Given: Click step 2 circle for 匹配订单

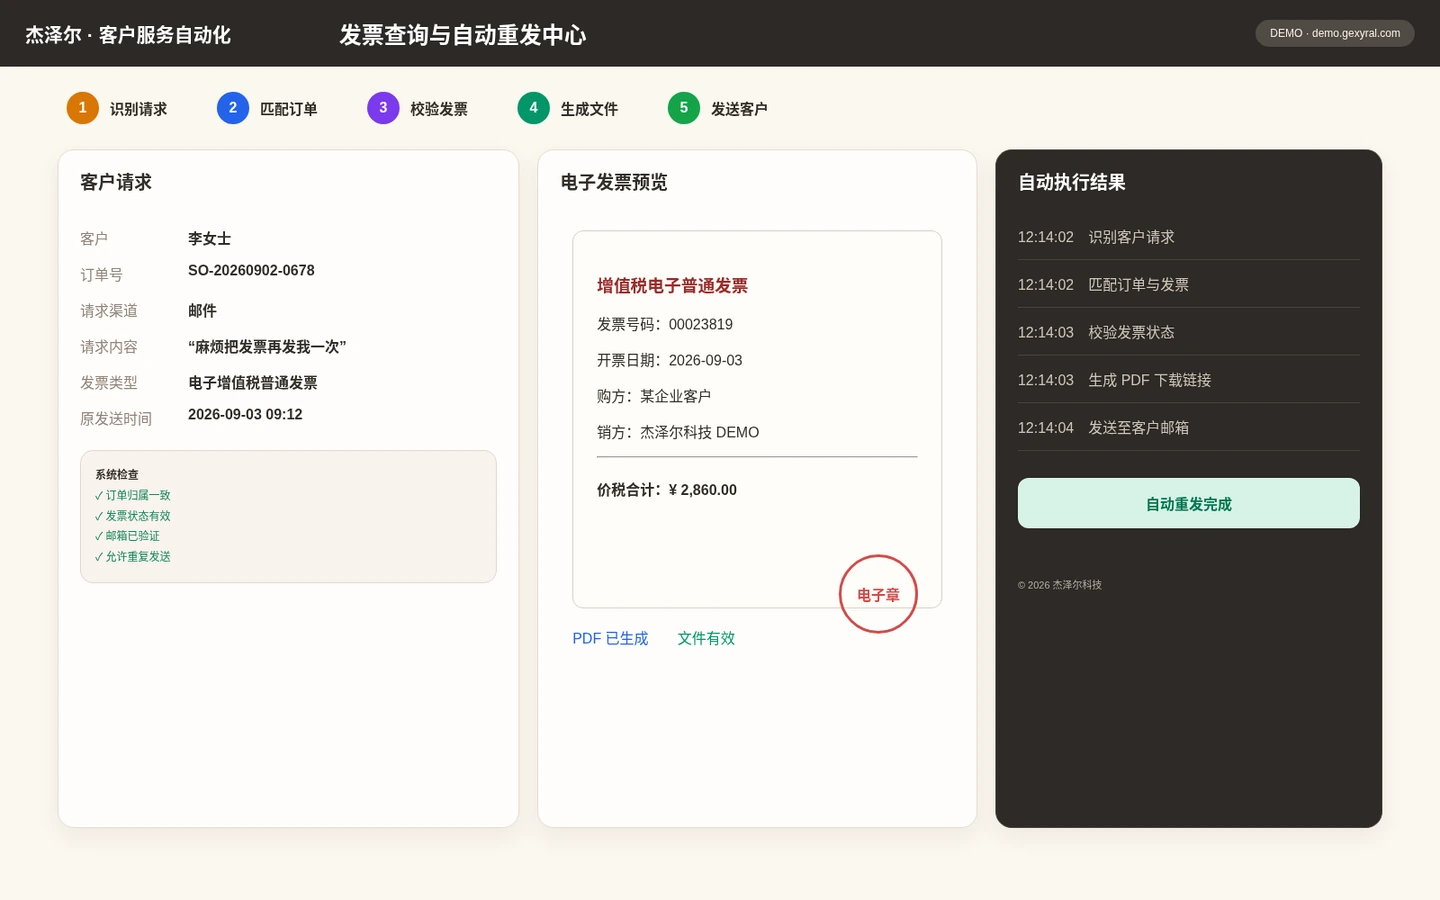Looking at the screenshot, I should tap(233, 108).
